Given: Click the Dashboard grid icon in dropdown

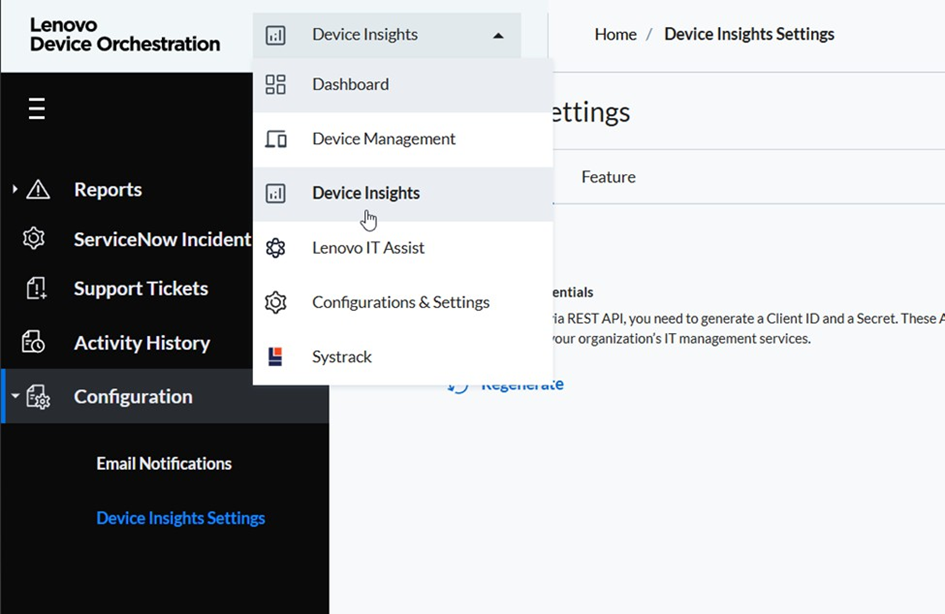Looking at the screenshot, I should [275, 85].
